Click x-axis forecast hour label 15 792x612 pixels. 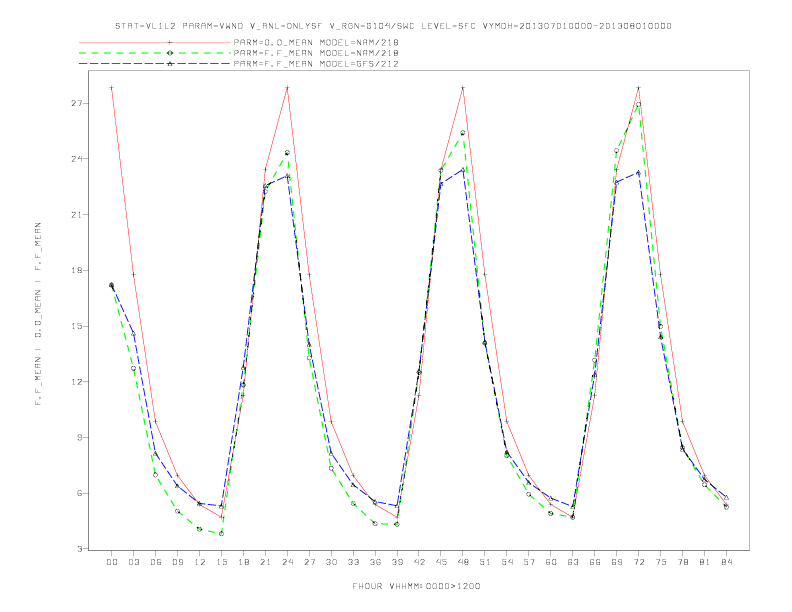click(221, 562)
